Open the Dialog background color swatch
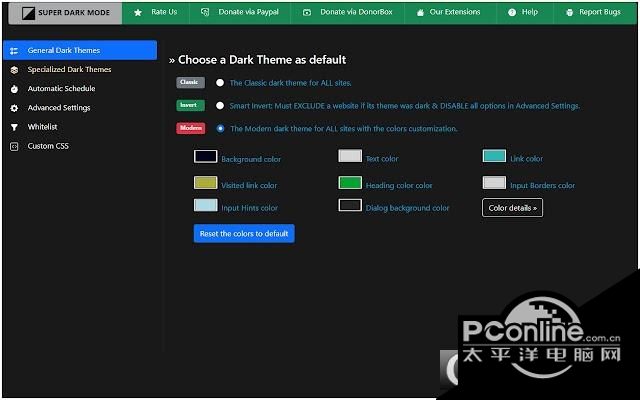The width and height of the screenshot is (640, 400). (x=350, y=205)
